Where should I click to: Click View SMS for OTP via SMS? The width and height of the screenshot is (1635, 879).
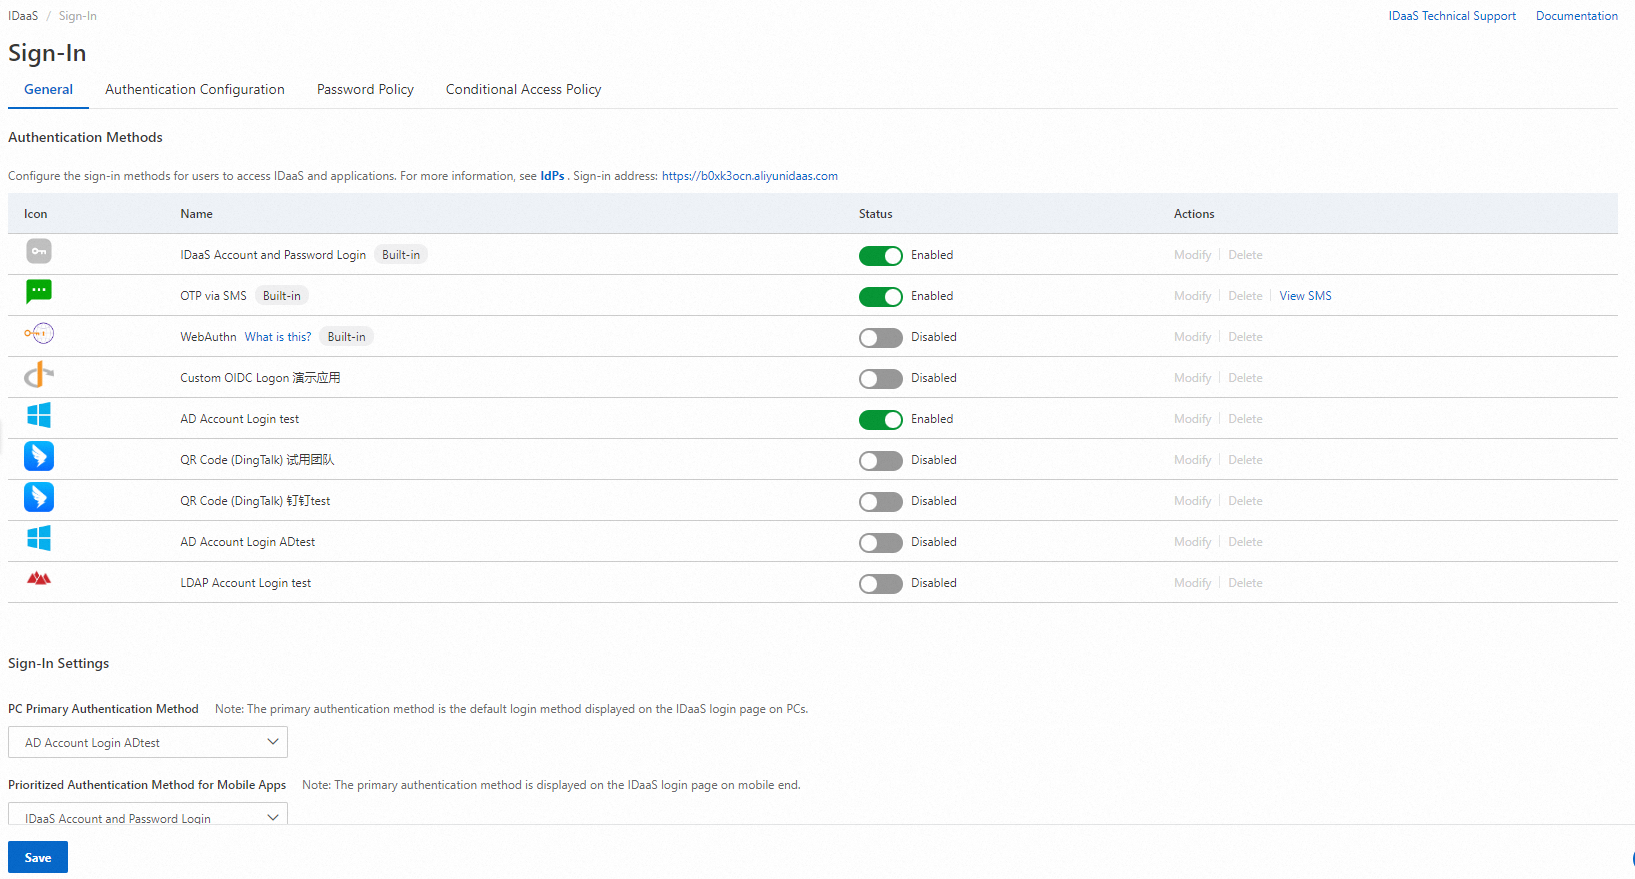(1305, 296)
